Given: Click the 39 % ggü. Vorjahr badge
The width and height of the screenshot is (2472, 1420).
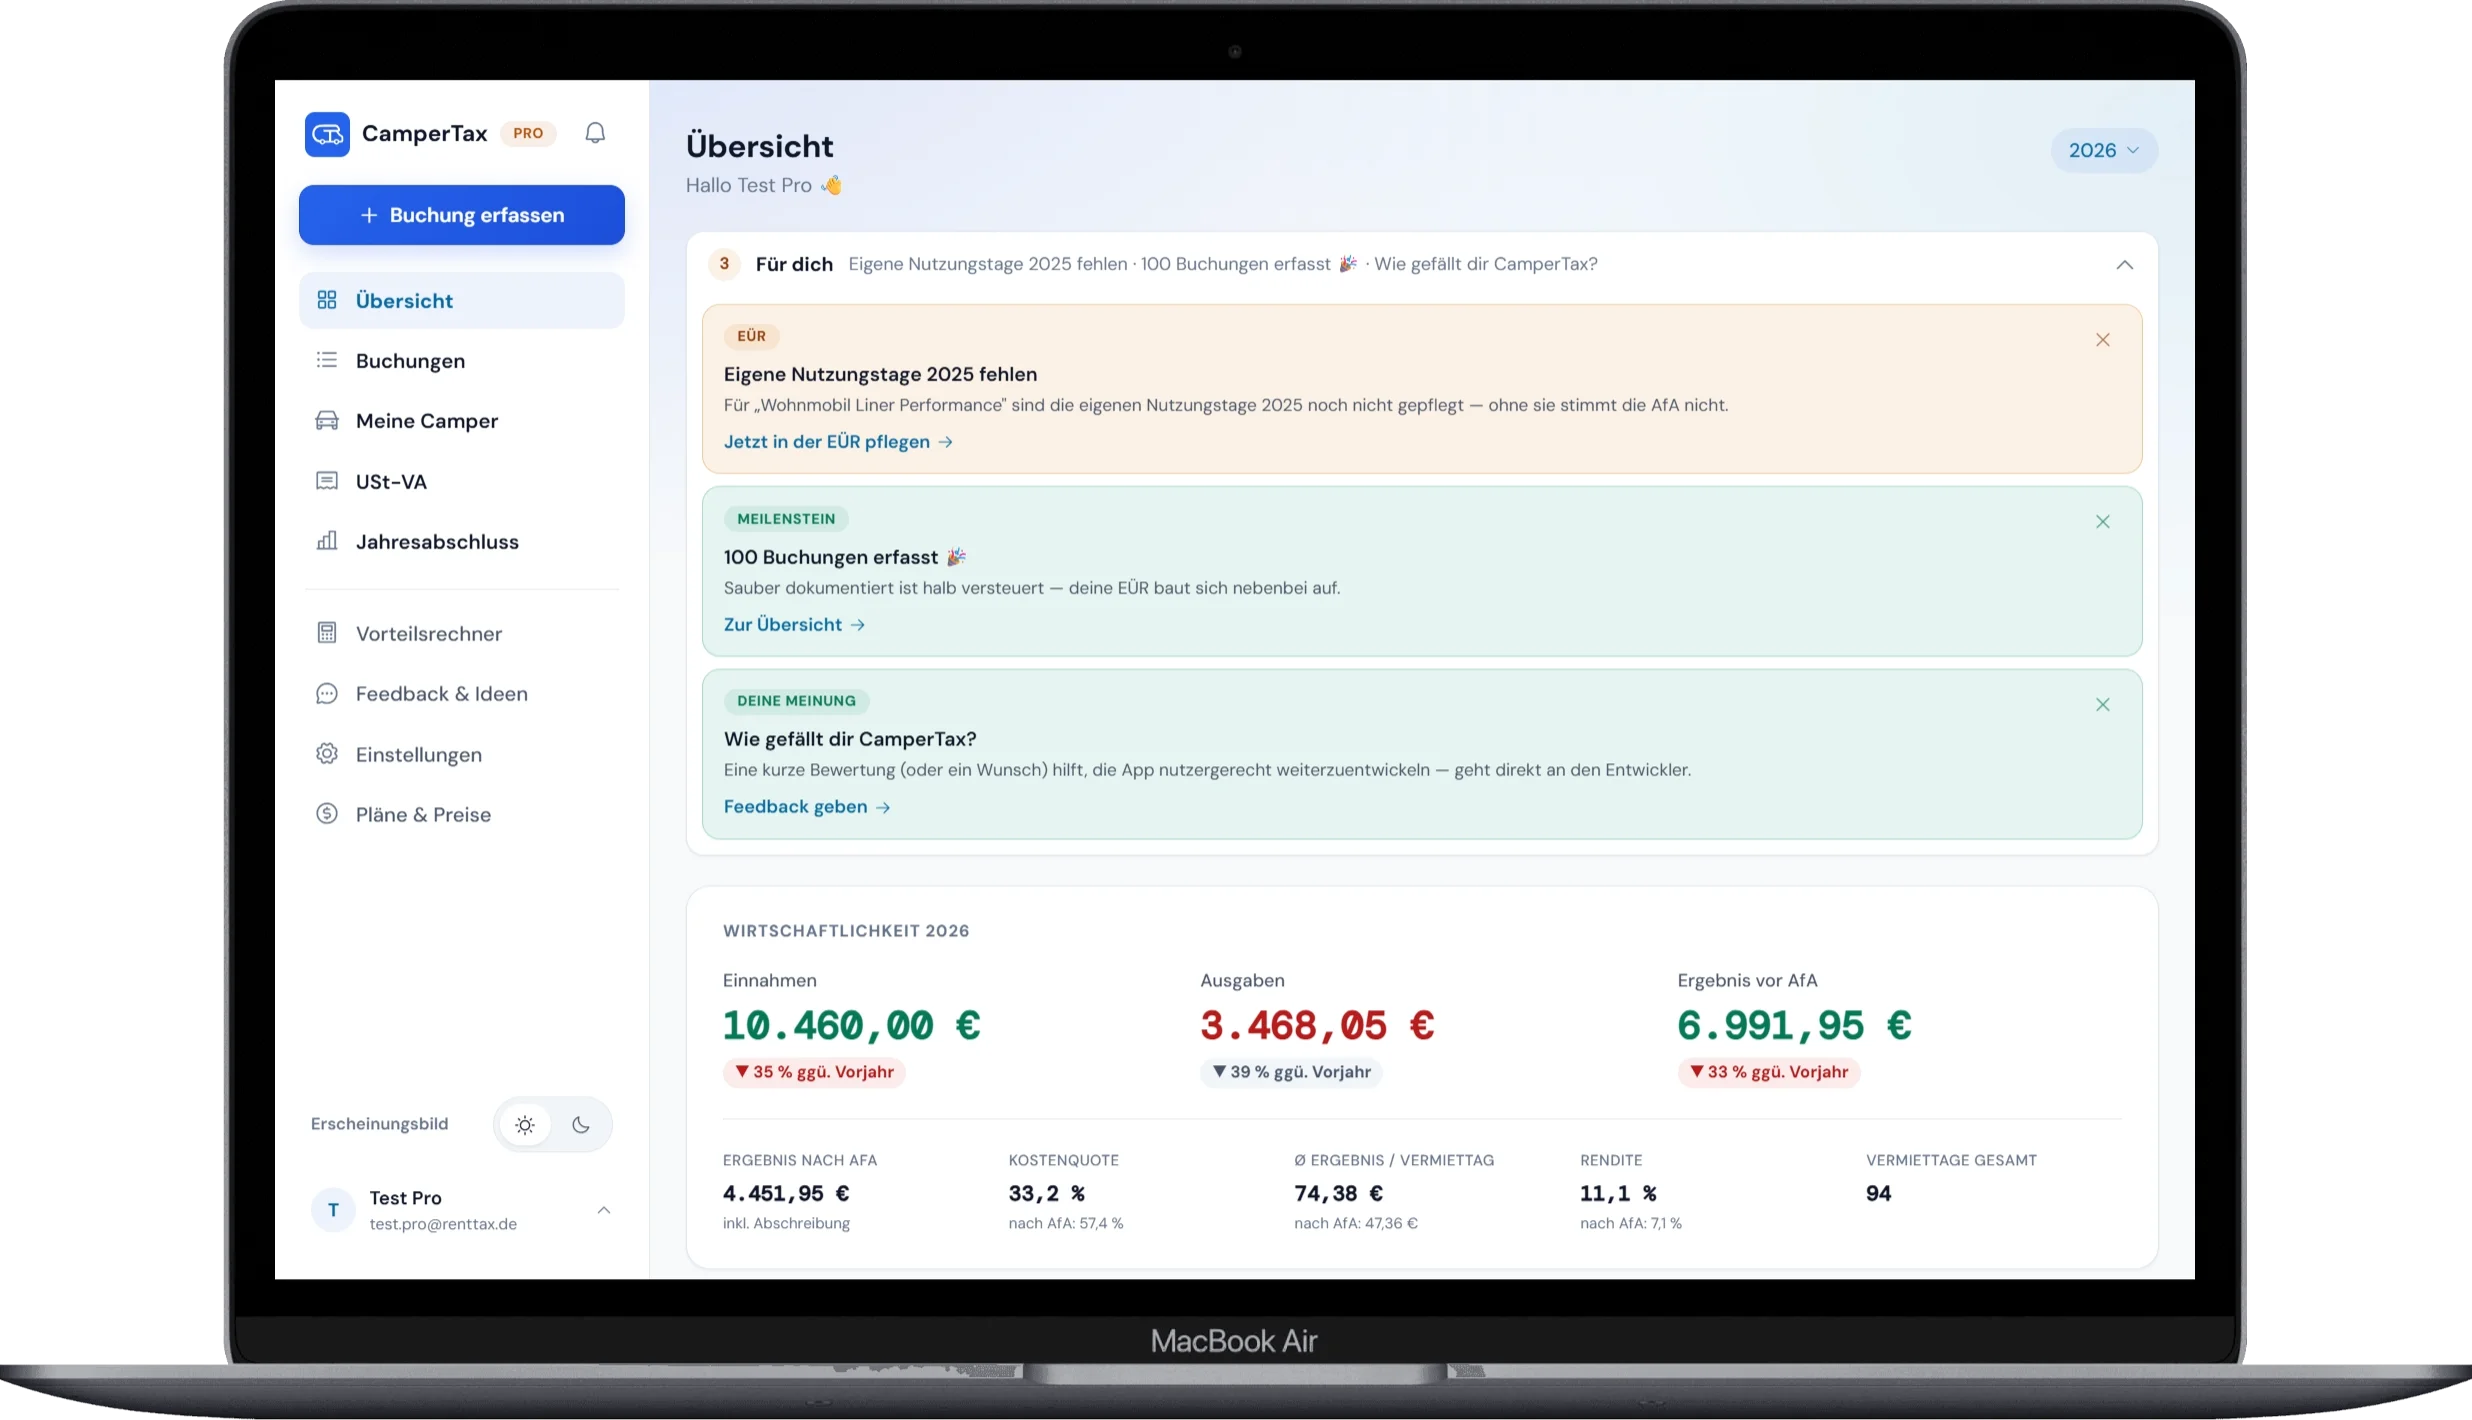Looking at the screenshot, I should tap(1291, 1072).
